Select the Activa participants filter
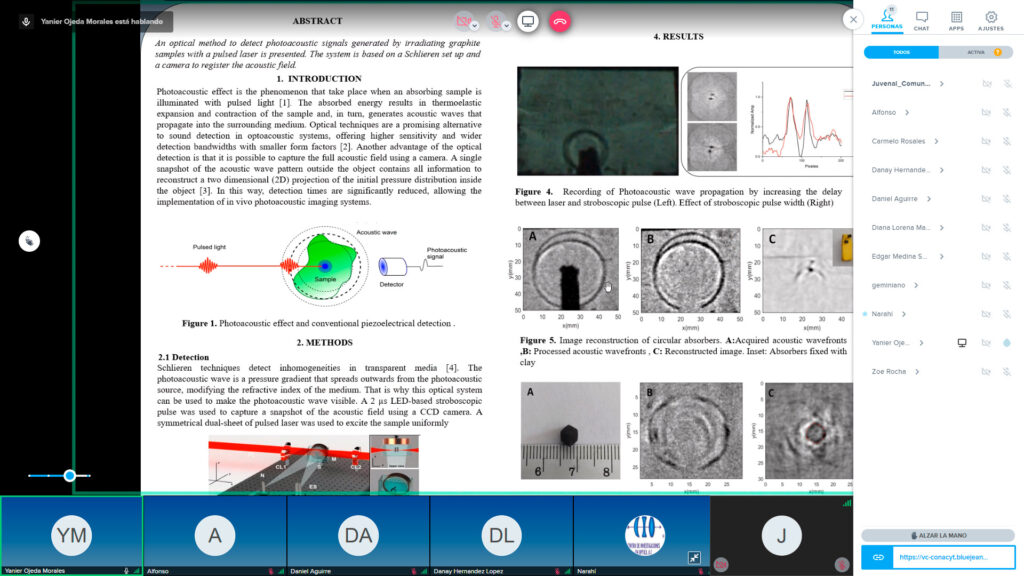The image size is (1024, 576). [x=976, y=52]
